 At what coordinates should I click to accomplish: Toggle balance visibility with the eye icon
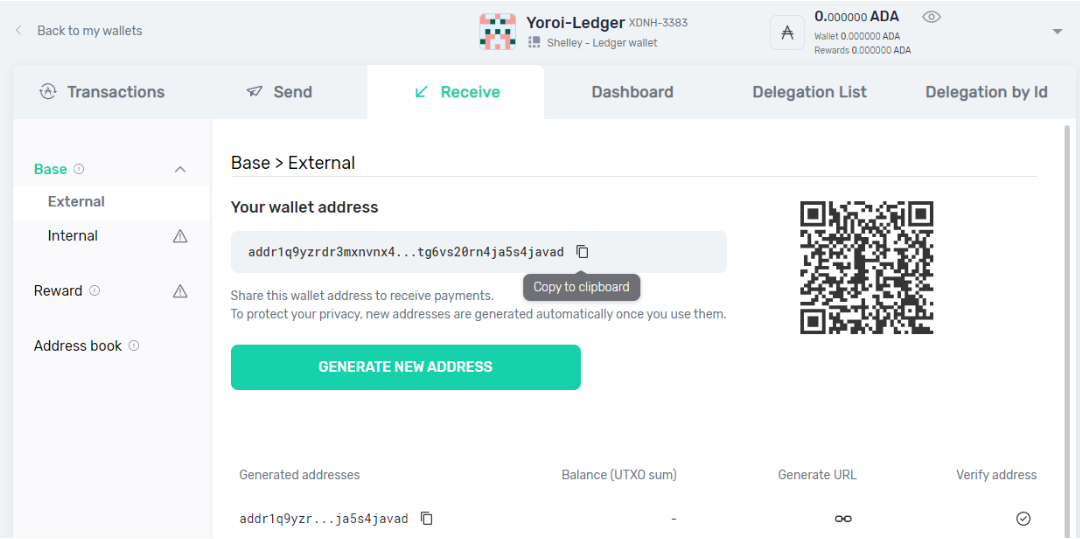point(932,17)
